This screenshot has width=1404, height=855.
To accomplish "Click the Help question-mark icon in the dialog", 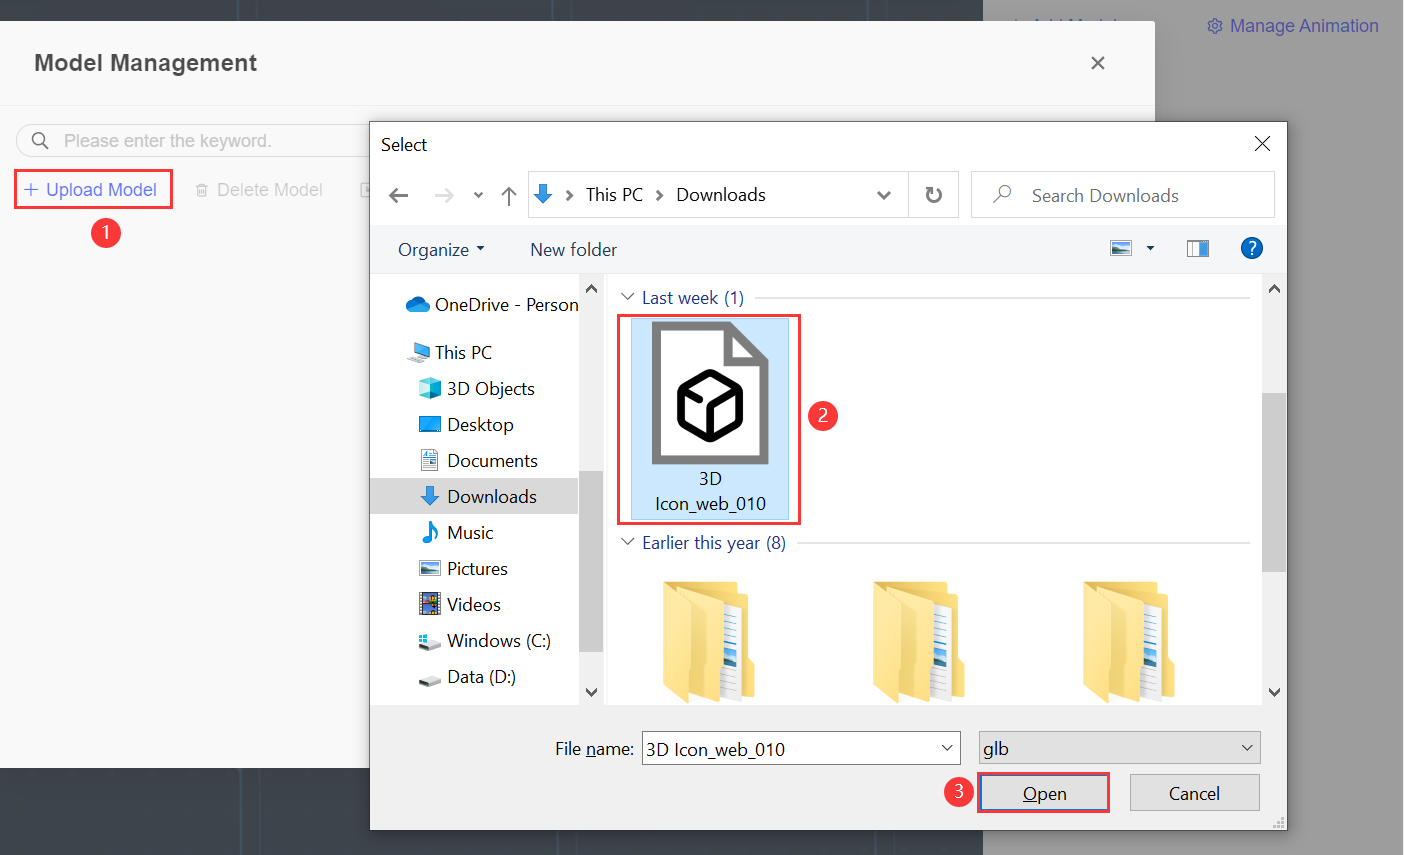I will click(x=1252, y=247).
